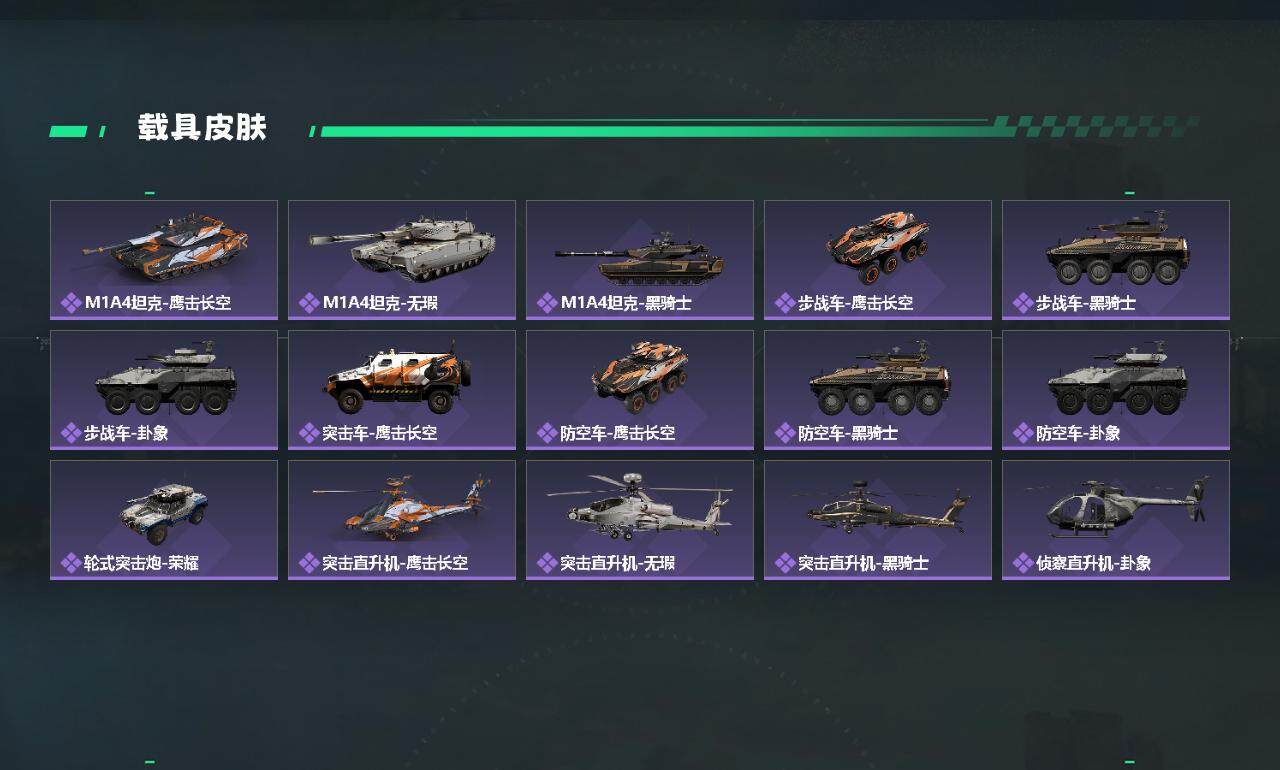The width and height of the screenshot is (1280, 770).
Task: Click the purple rarity icon beside M1A4坦克-鹰击长空
Action: point(71,303)
